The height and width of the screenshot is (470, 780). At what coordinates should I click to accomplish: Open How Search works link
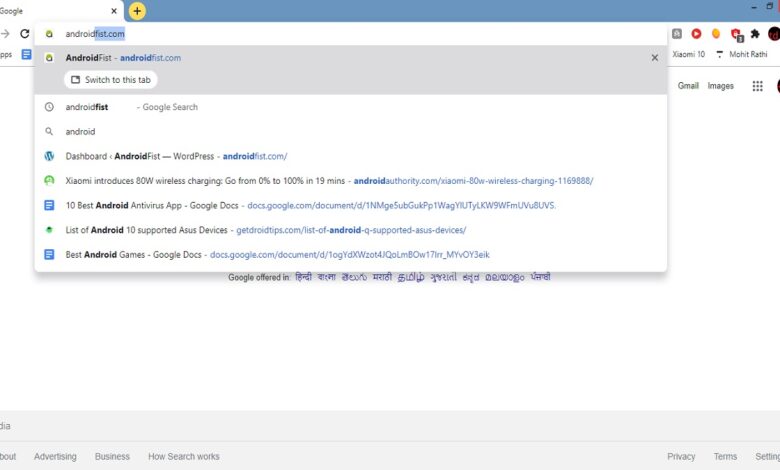(184, 456)
